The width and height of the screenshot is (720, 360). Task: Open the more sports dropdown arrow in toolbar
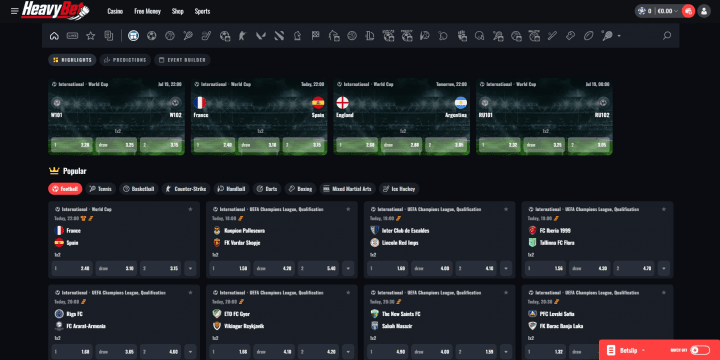click(x=619, y=36)
